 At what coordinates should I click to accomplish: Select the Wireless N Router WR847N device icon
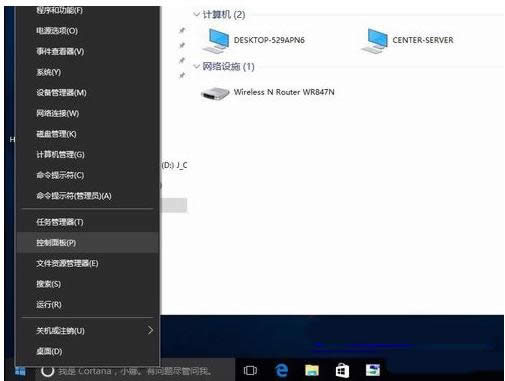pyautogui.click(x=215, y=93)
